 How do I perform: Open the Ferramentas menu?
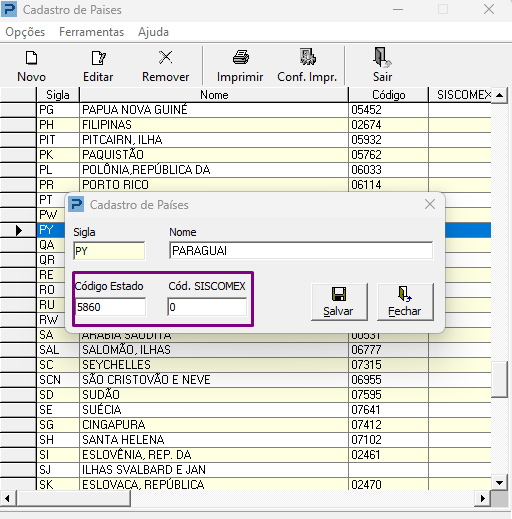point(91,32)
